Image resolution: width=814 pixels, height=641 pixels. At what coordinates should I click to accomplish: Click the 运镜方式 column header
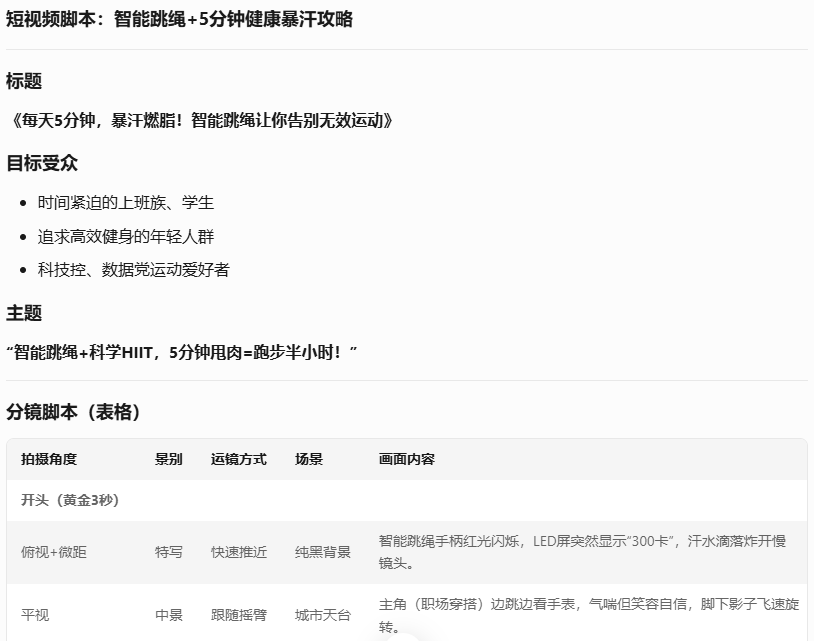(239, 459)
